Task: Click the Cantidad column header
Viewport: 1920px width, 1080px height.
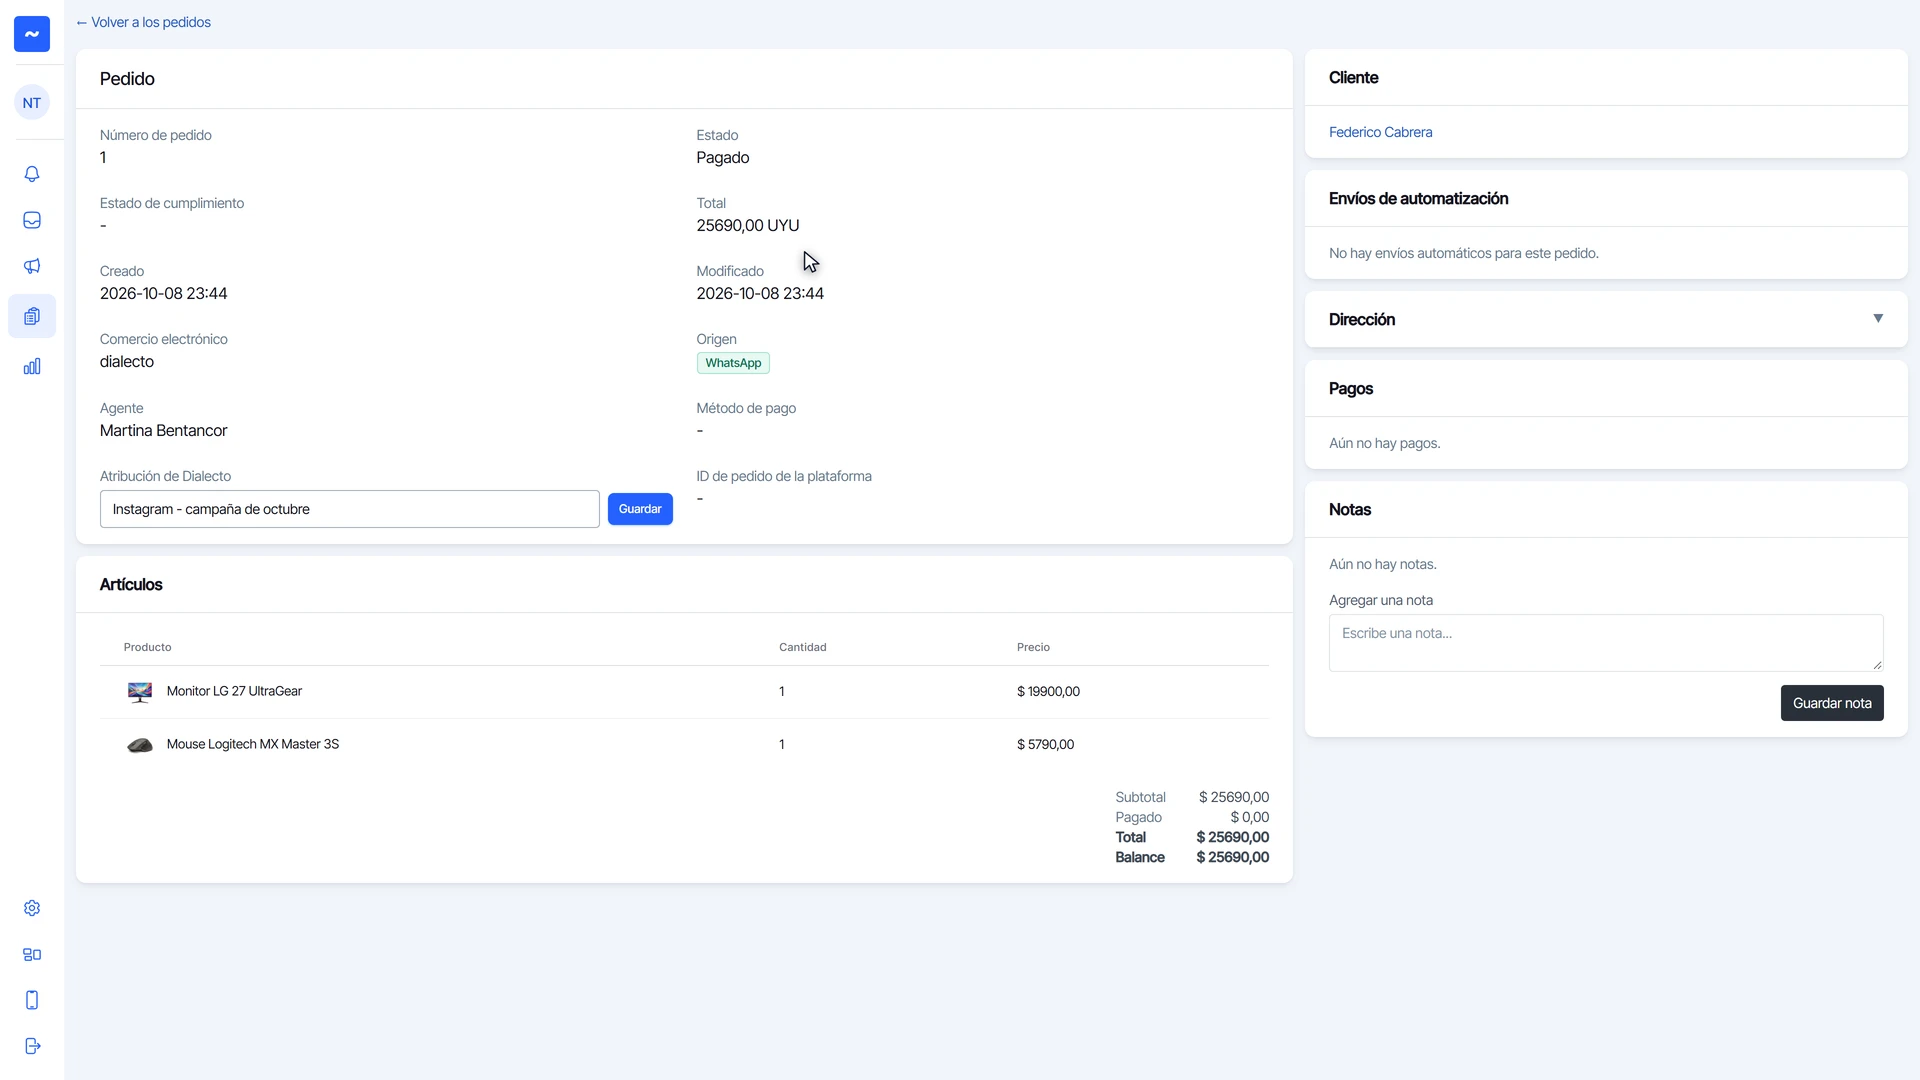Action: [x=802, y=647]
